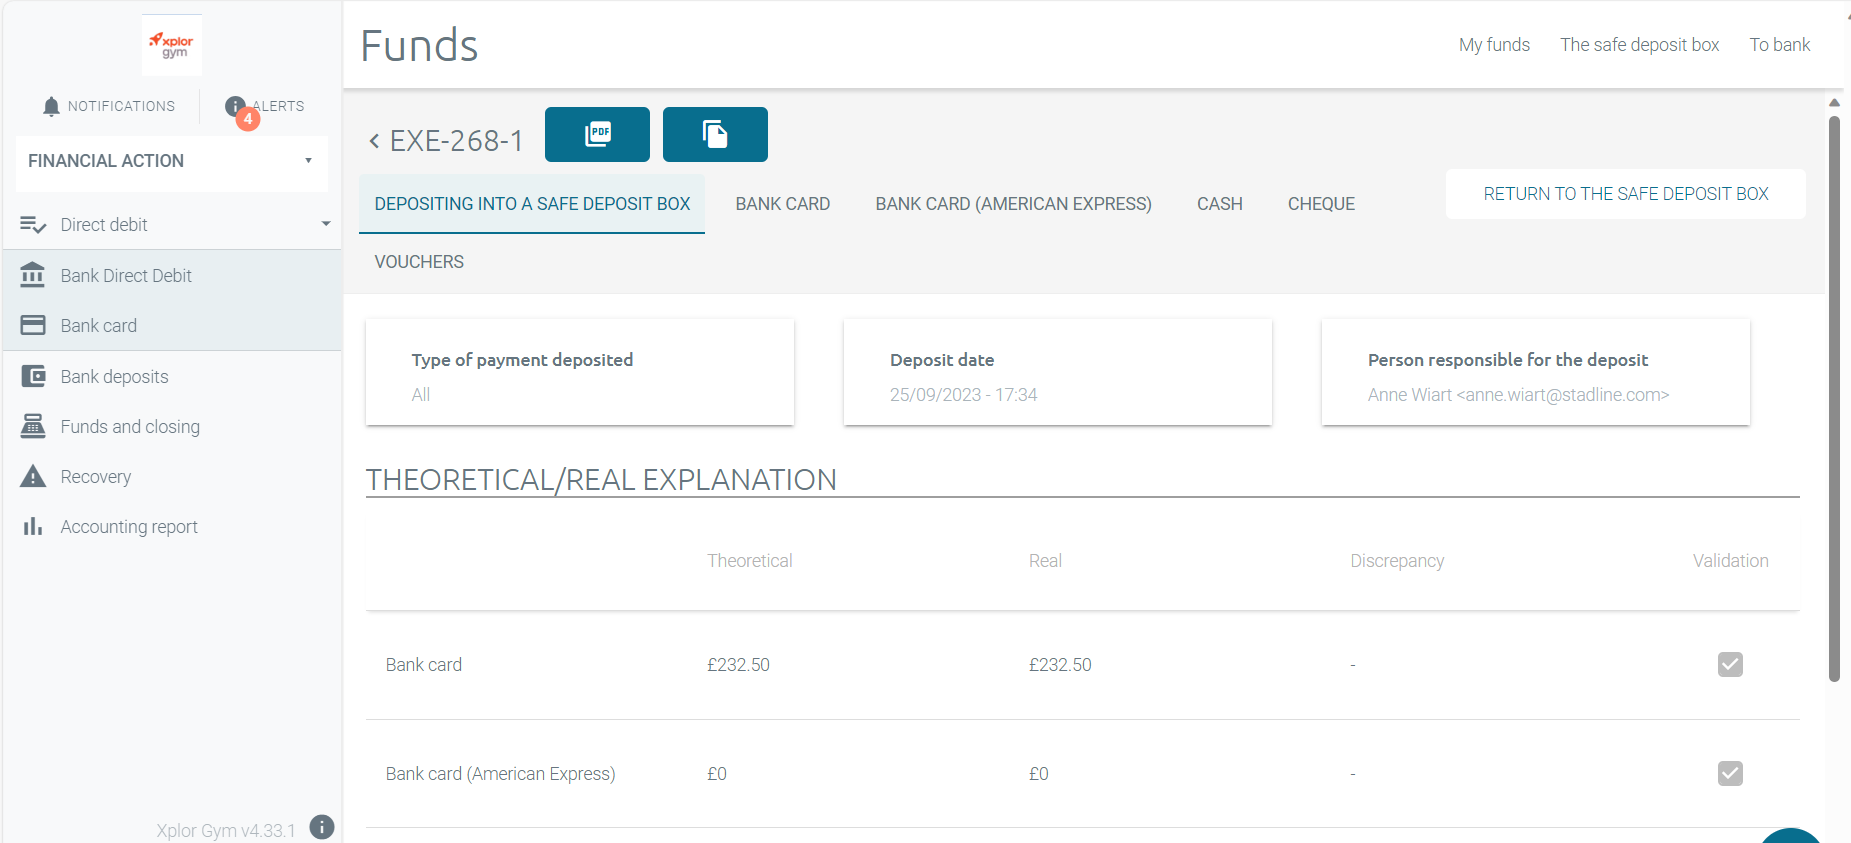Click the alerts badge showing 4

pyautogui.click(x=248, y=119)
